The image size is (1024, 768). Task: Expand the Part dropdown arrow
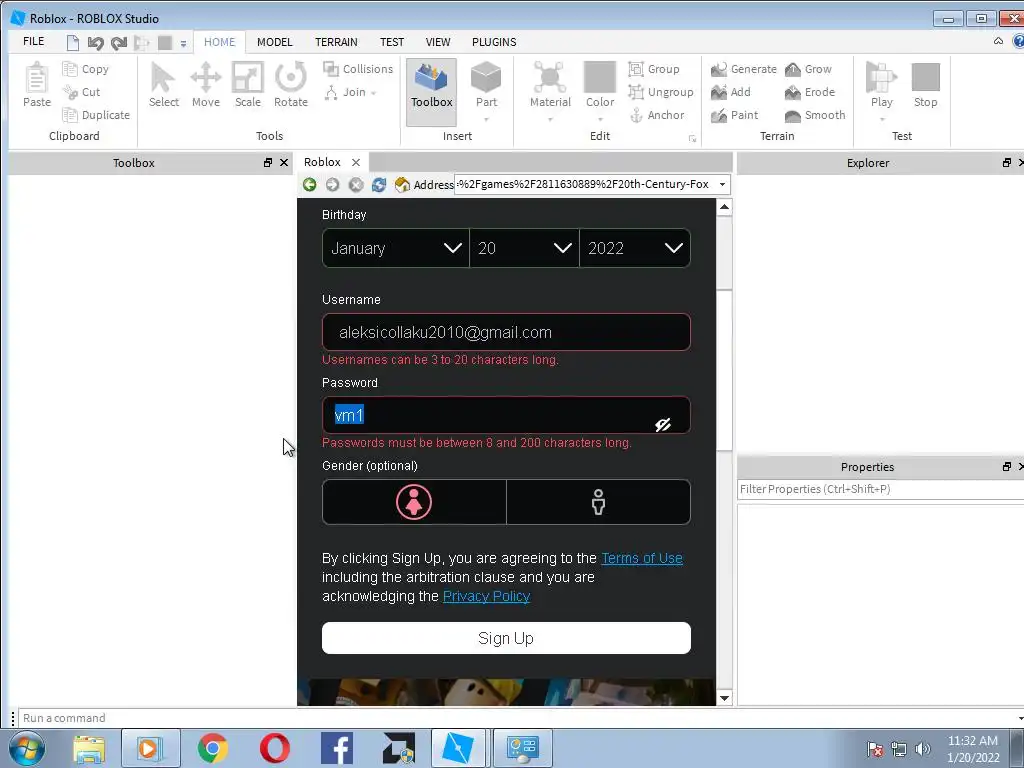tap(487, 120)
